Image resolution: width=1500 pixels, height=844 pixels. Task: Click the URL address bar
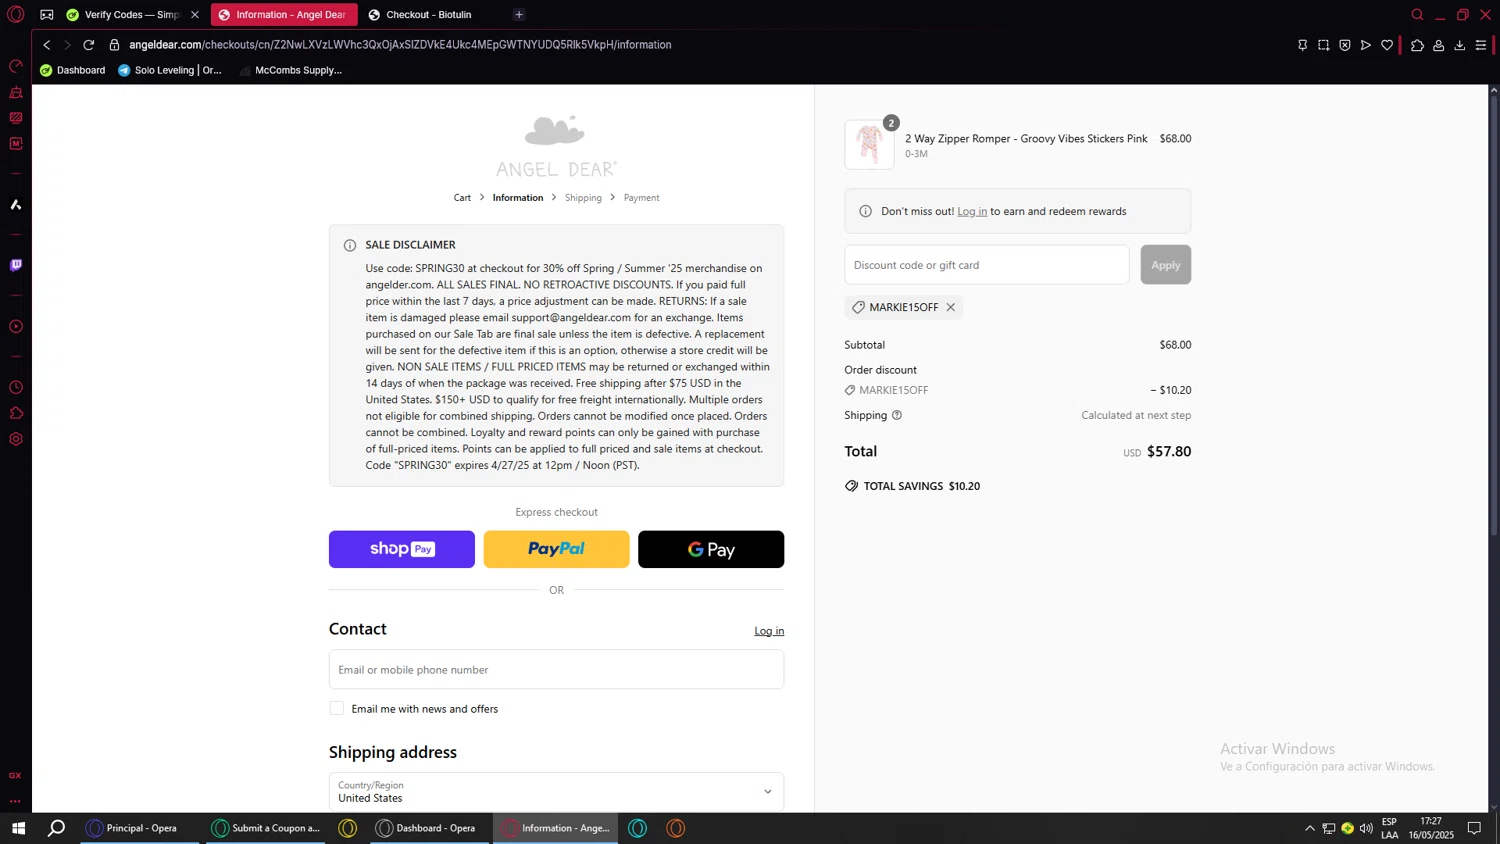pyautogui.click(x=400, y=45)
